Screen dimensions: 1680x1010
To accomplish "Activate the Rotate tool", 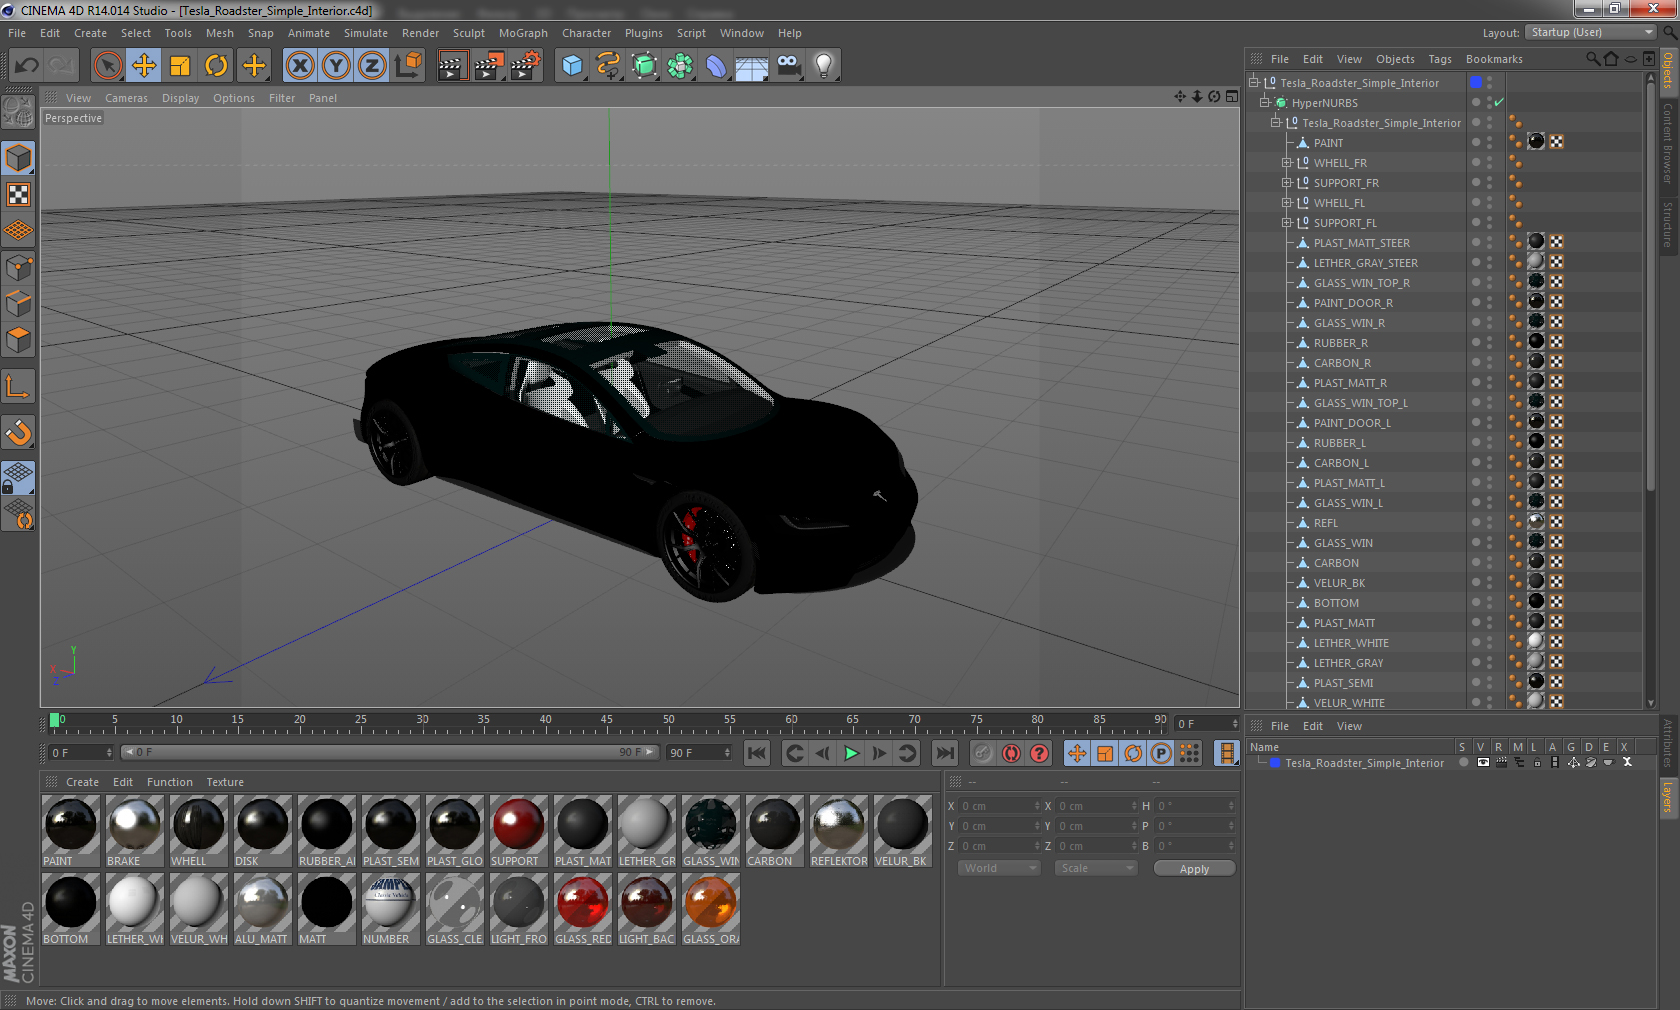I will click(216, 66).
